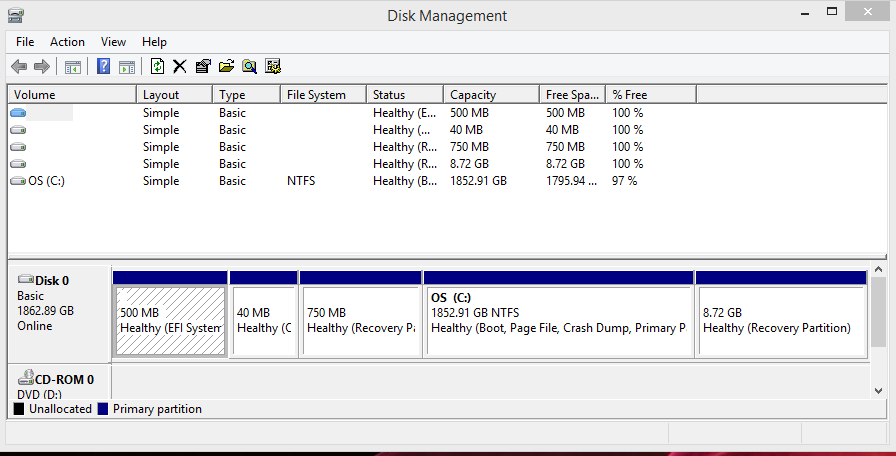Image resolution: width=896 pixels, height=456 pixels.
Task: Select the 500 MB EFI System partition block
Action: coord(170,322)
